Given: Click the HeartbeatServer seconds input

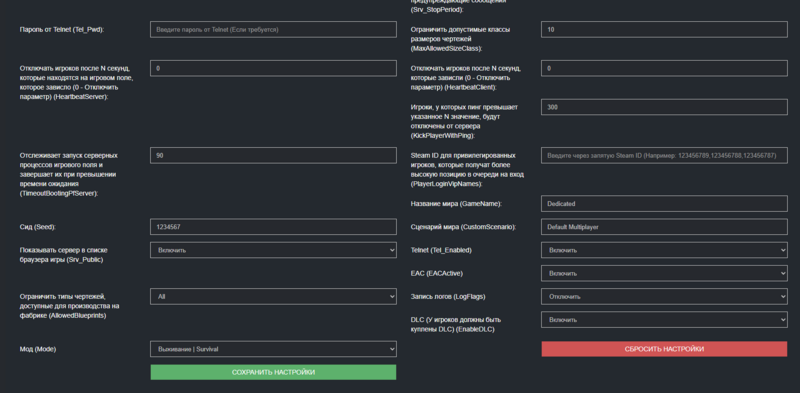Looking at the screenshot, I should (273, 68).
